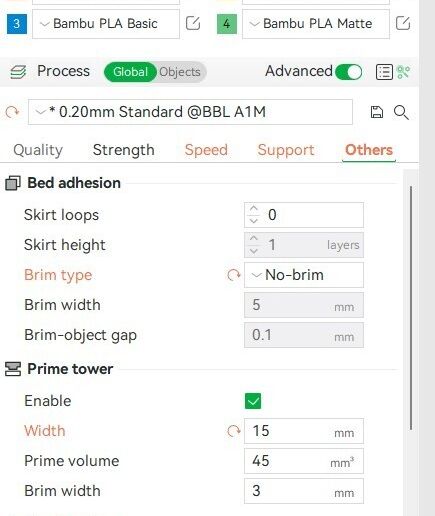Edit the Bambu PLA Matte filament preset
435x516 pixels.
point(403,23)
